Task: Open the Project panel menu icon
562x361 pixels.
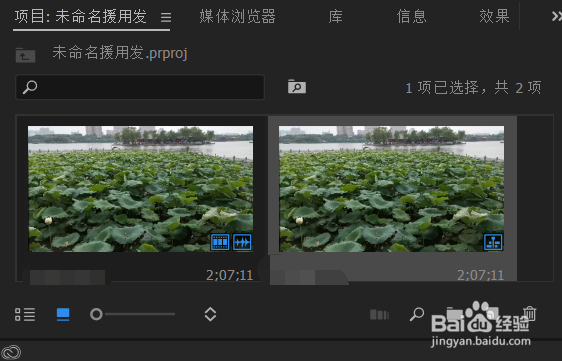Action: click(166, 17)
